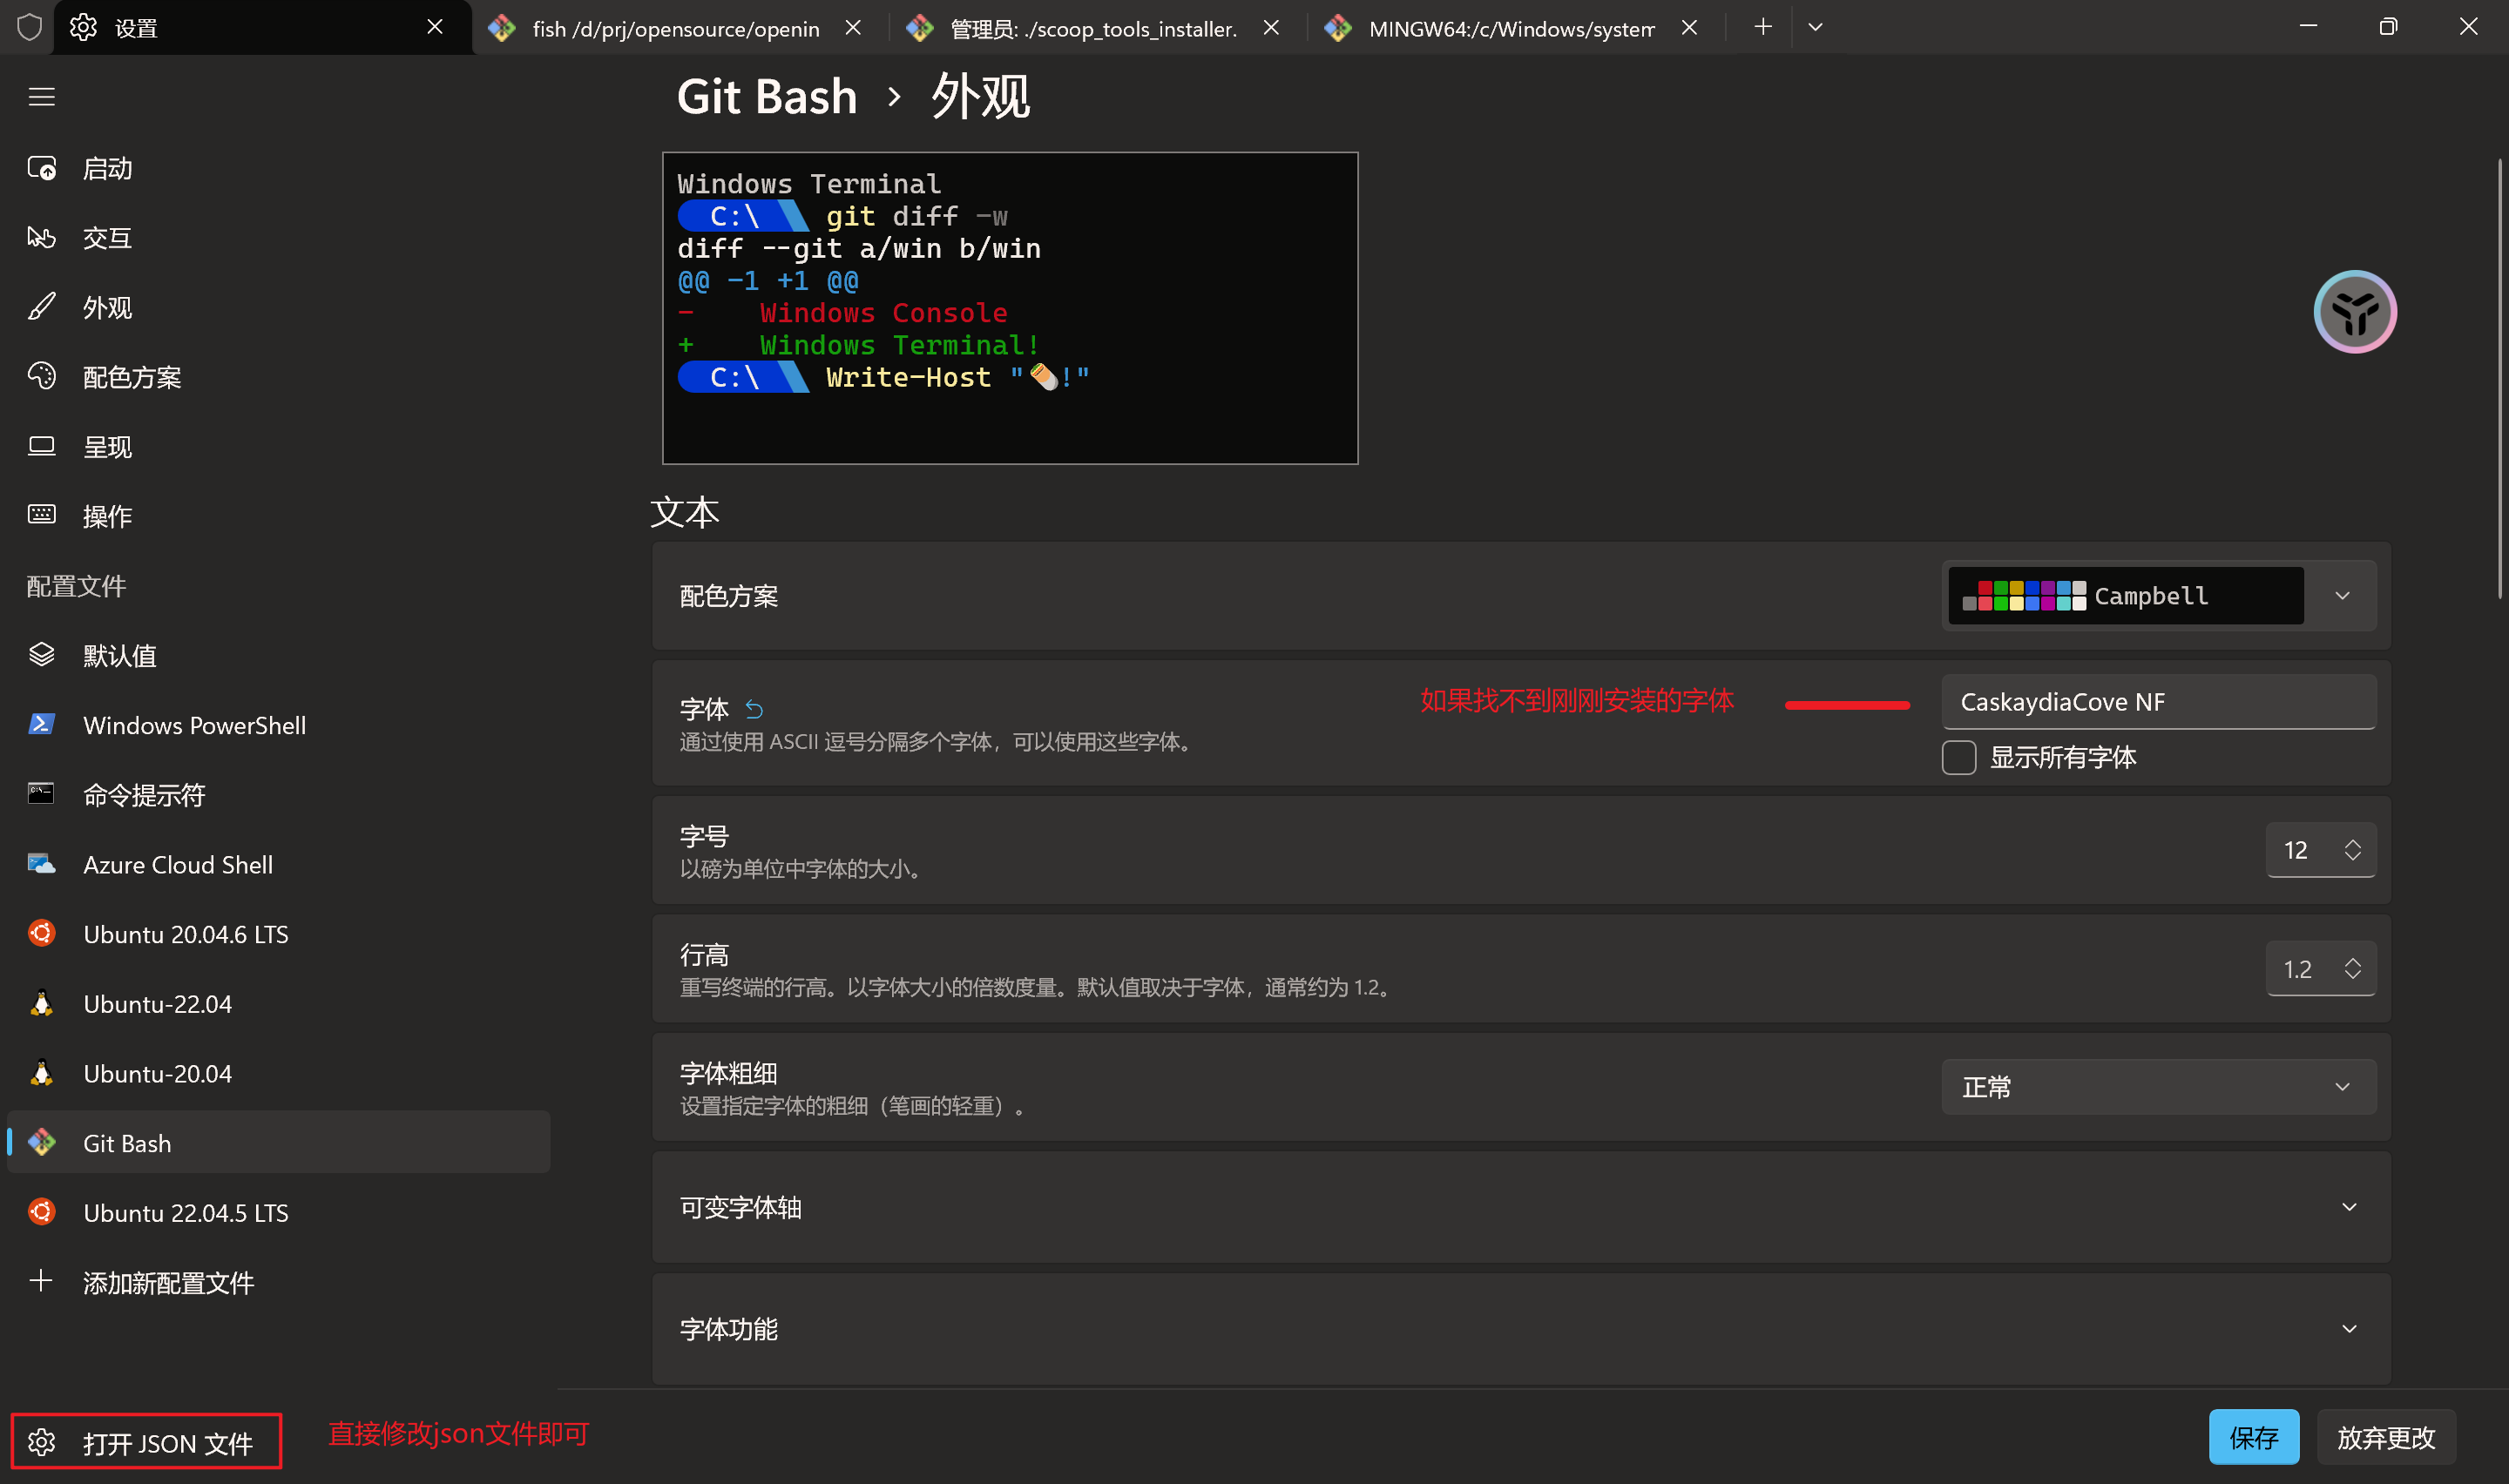Image resolution: width=2509 pixels, height=1484 pixels.
Task: Select the Ubuntu-22.04 profile
Action: [x=279, y=1003]
